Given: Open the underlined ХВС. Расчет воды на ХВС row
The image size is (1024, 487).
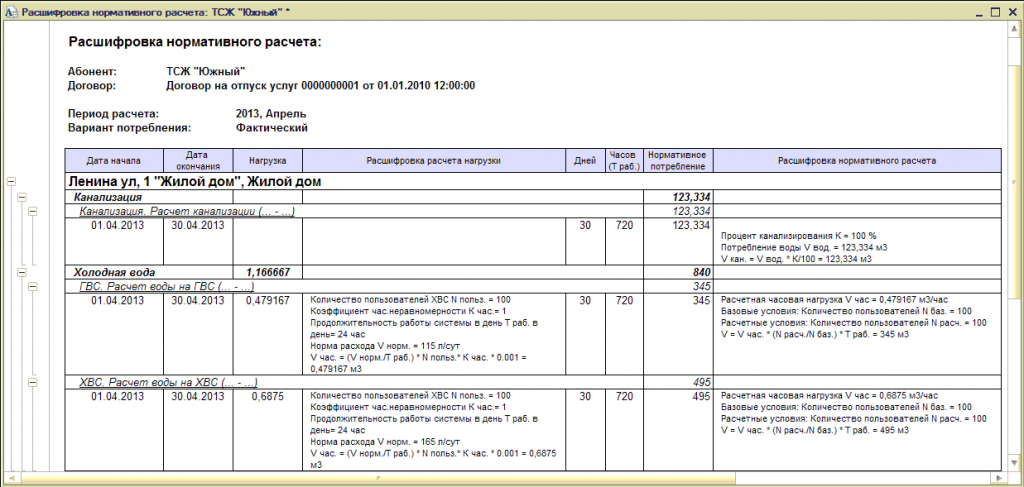Looking at the screenshot, I should 168,383.
